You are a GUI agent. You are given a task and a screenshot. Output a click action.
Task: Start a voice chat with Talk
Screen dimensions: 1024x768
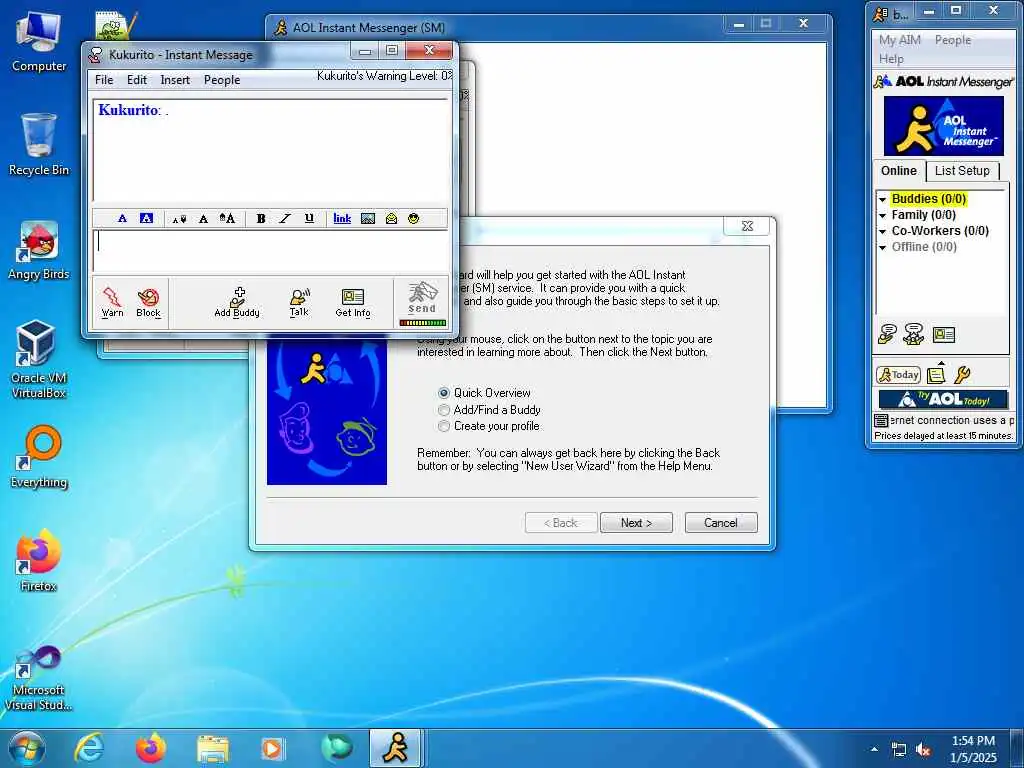(299, 302)
